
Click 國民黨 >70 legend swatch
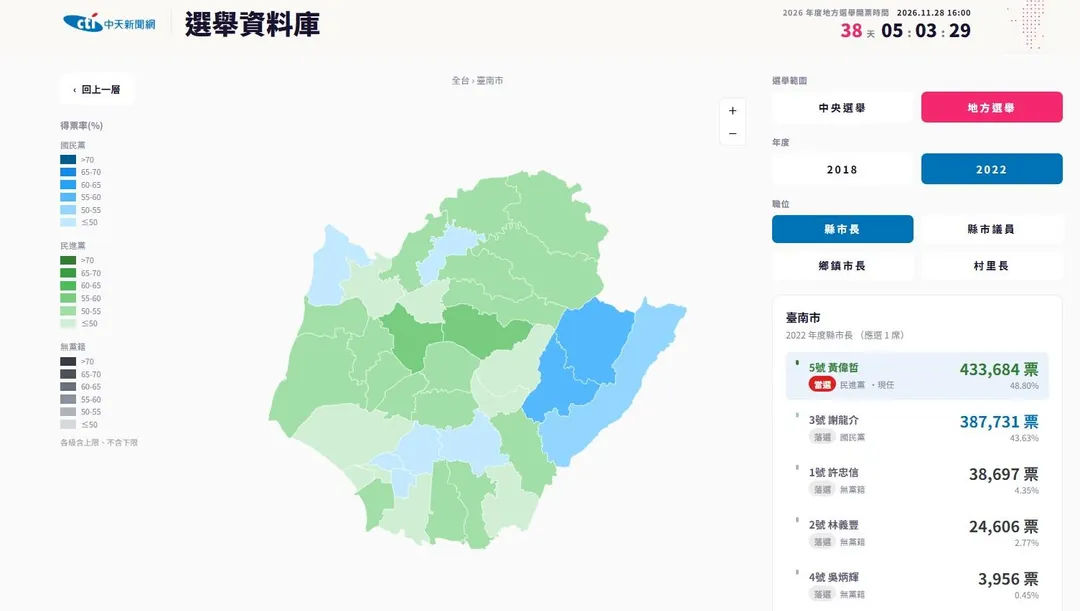(68, 159)
